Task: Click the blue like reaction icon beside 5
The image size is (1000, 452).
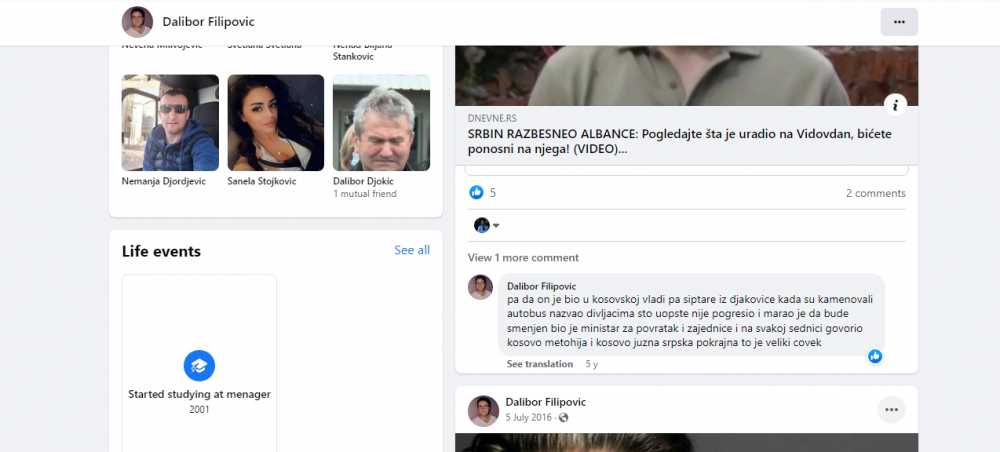Action: coord(476,193)
